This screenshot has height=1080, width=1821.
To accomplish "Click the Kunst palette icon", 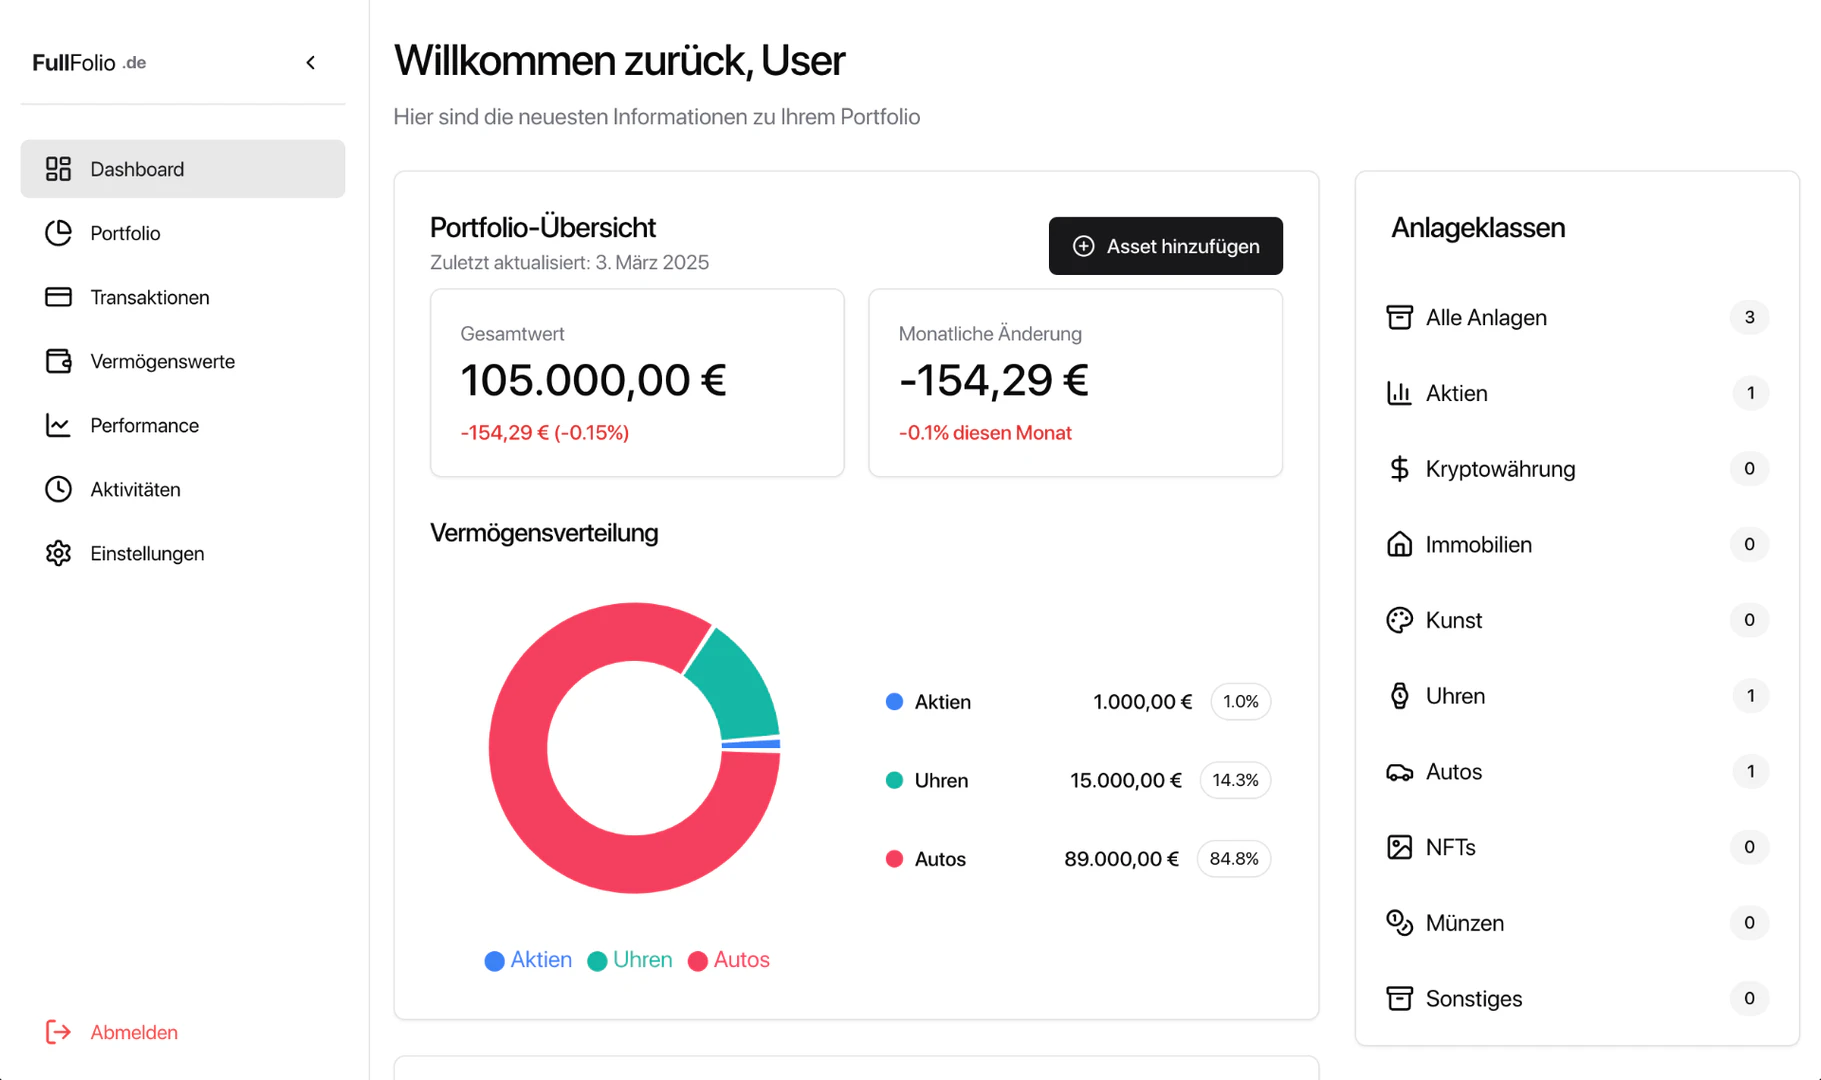I will point(1399,620).
